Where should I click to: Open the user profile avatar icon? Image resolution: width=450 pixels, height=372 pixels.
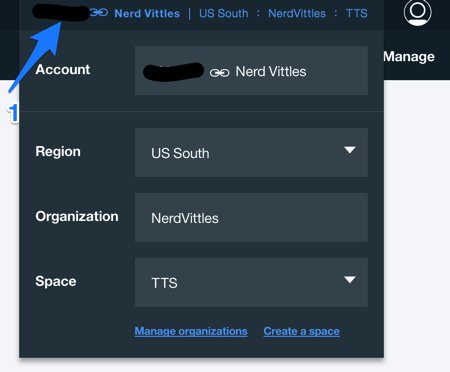(417, 12)
